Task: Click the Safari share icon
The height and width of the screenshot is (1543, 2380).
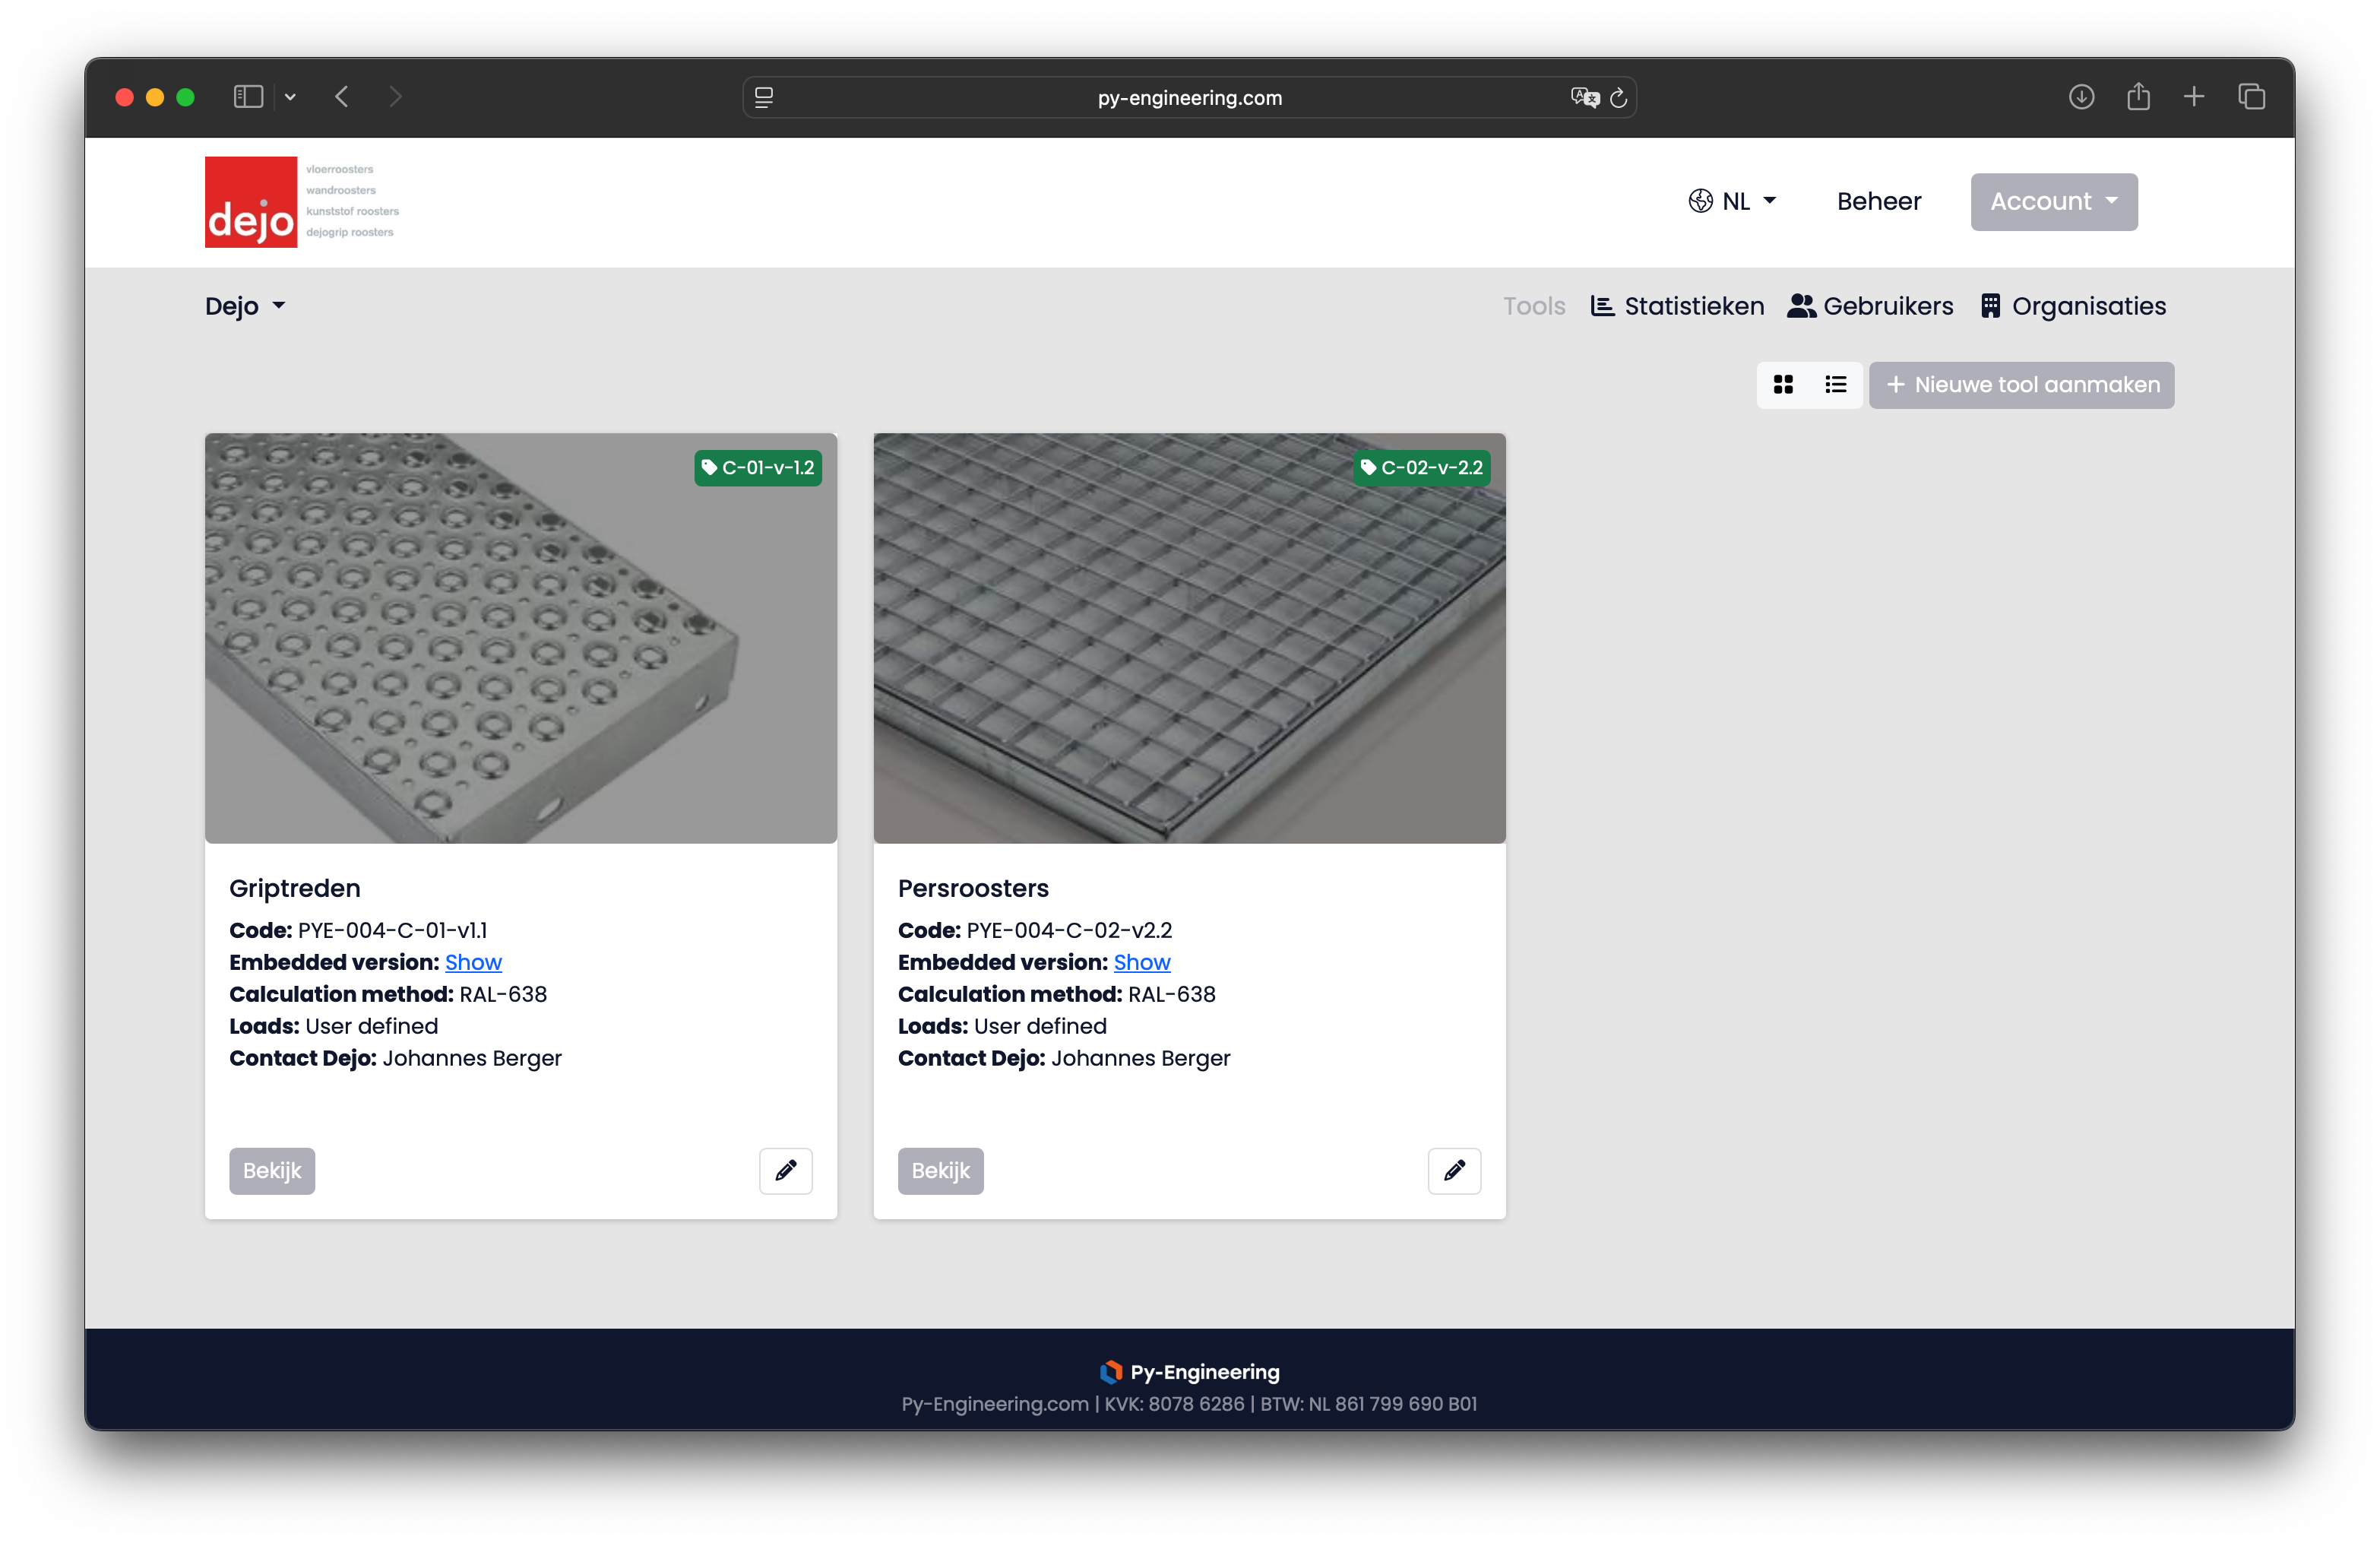Action: tap(2138, 97)
